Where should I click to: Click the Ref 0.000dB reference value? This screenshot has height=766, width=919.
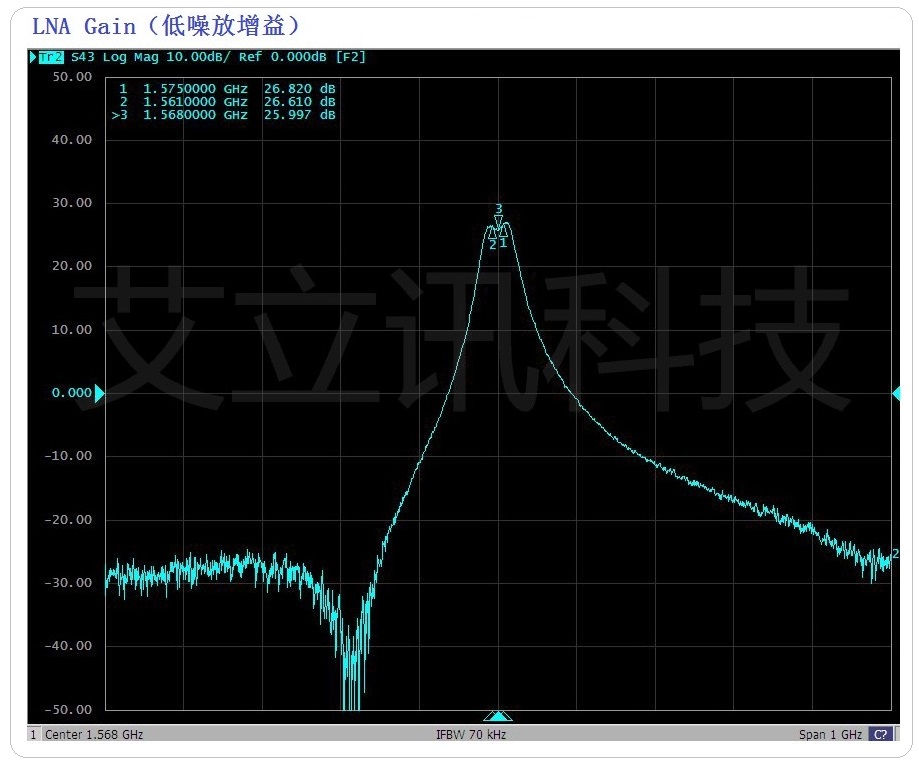[x=282, y=57]
